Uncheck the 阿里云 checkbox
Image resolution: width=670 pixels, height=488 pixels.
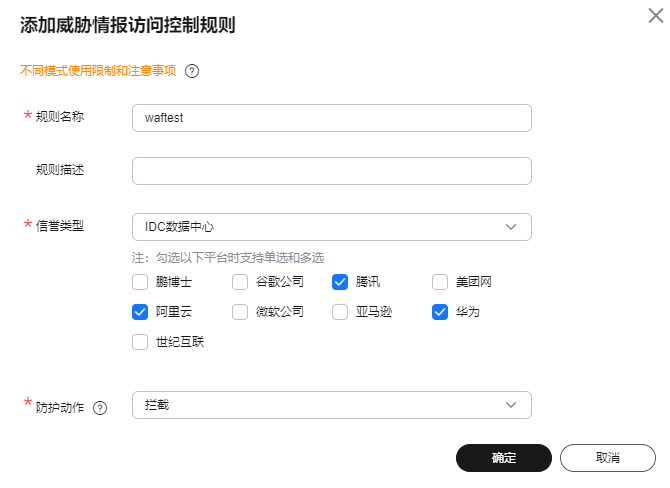(x=140, y=312)
